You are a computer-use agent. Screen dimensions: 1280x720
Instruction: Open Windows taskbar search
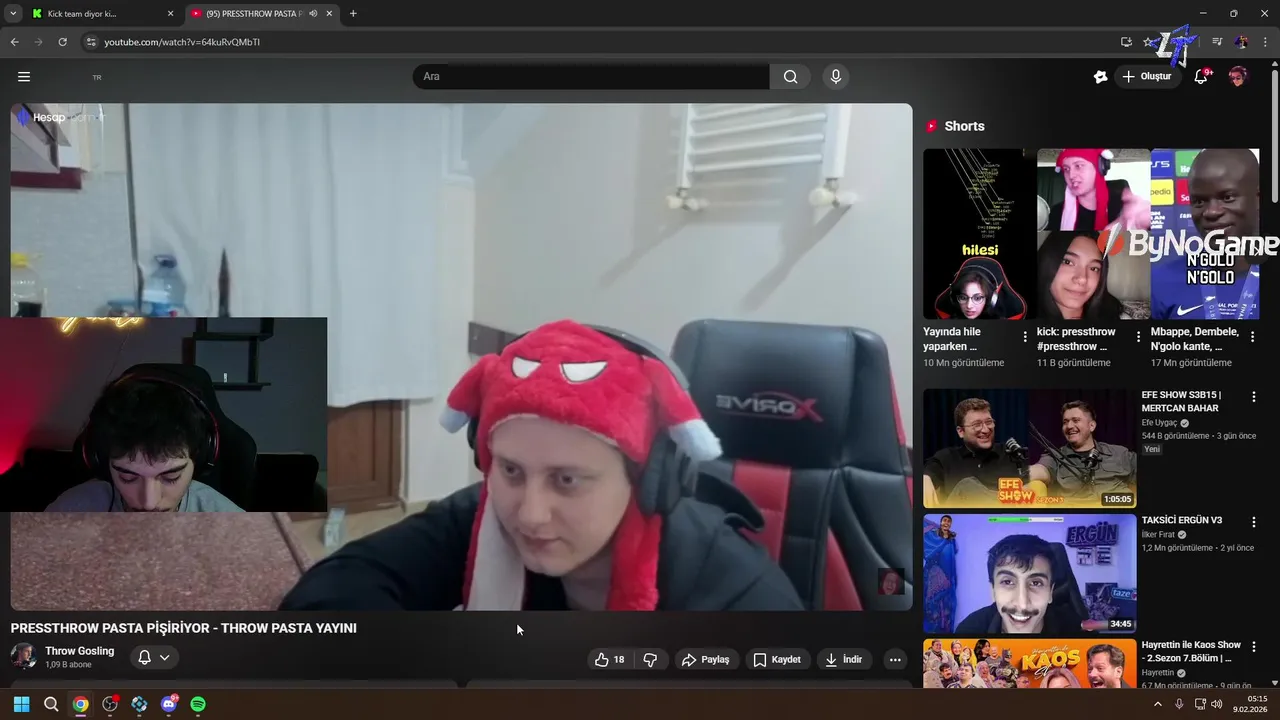pos(51,704)
